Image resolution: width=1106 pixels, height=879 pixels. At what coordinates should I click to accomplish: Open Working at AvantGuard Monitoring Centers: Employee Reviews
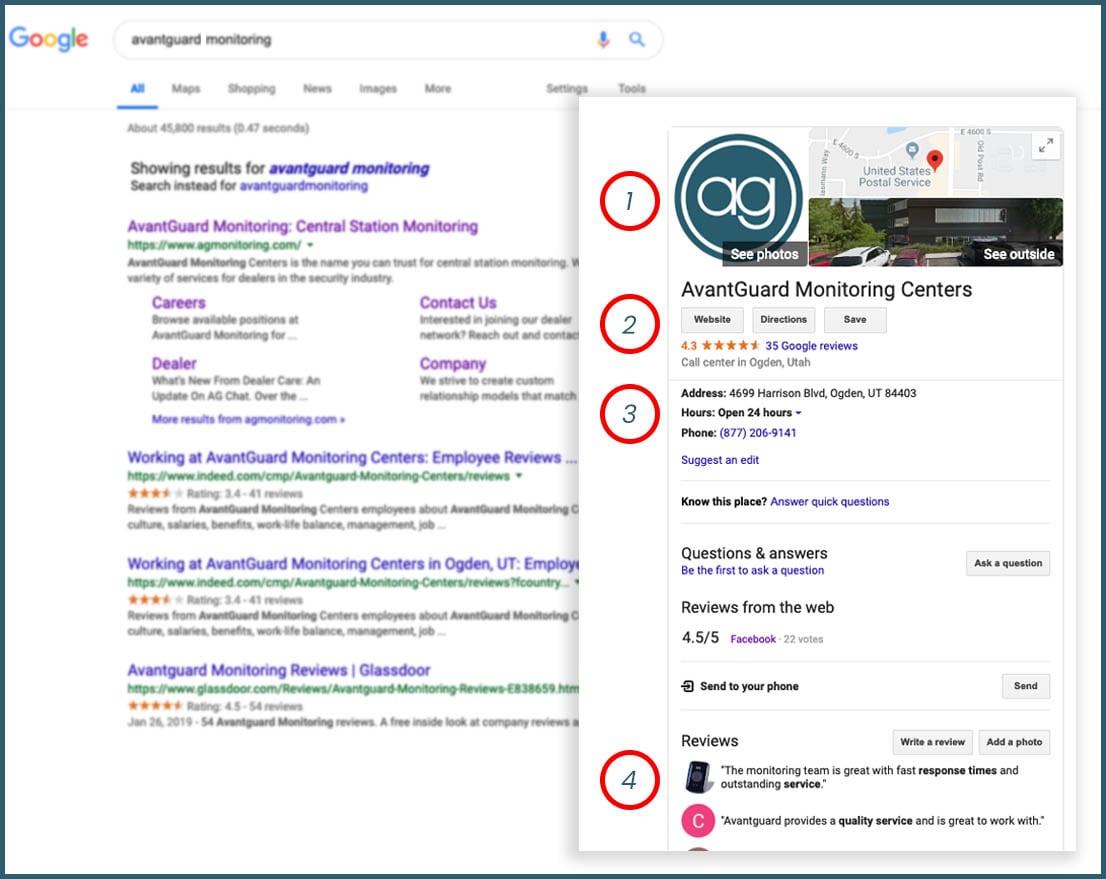352,457
